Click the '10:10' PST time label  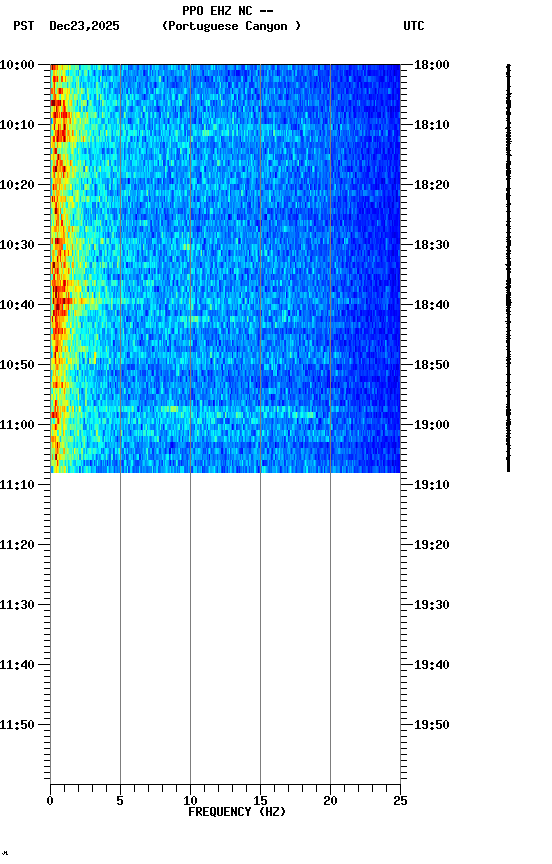(17, 125)
